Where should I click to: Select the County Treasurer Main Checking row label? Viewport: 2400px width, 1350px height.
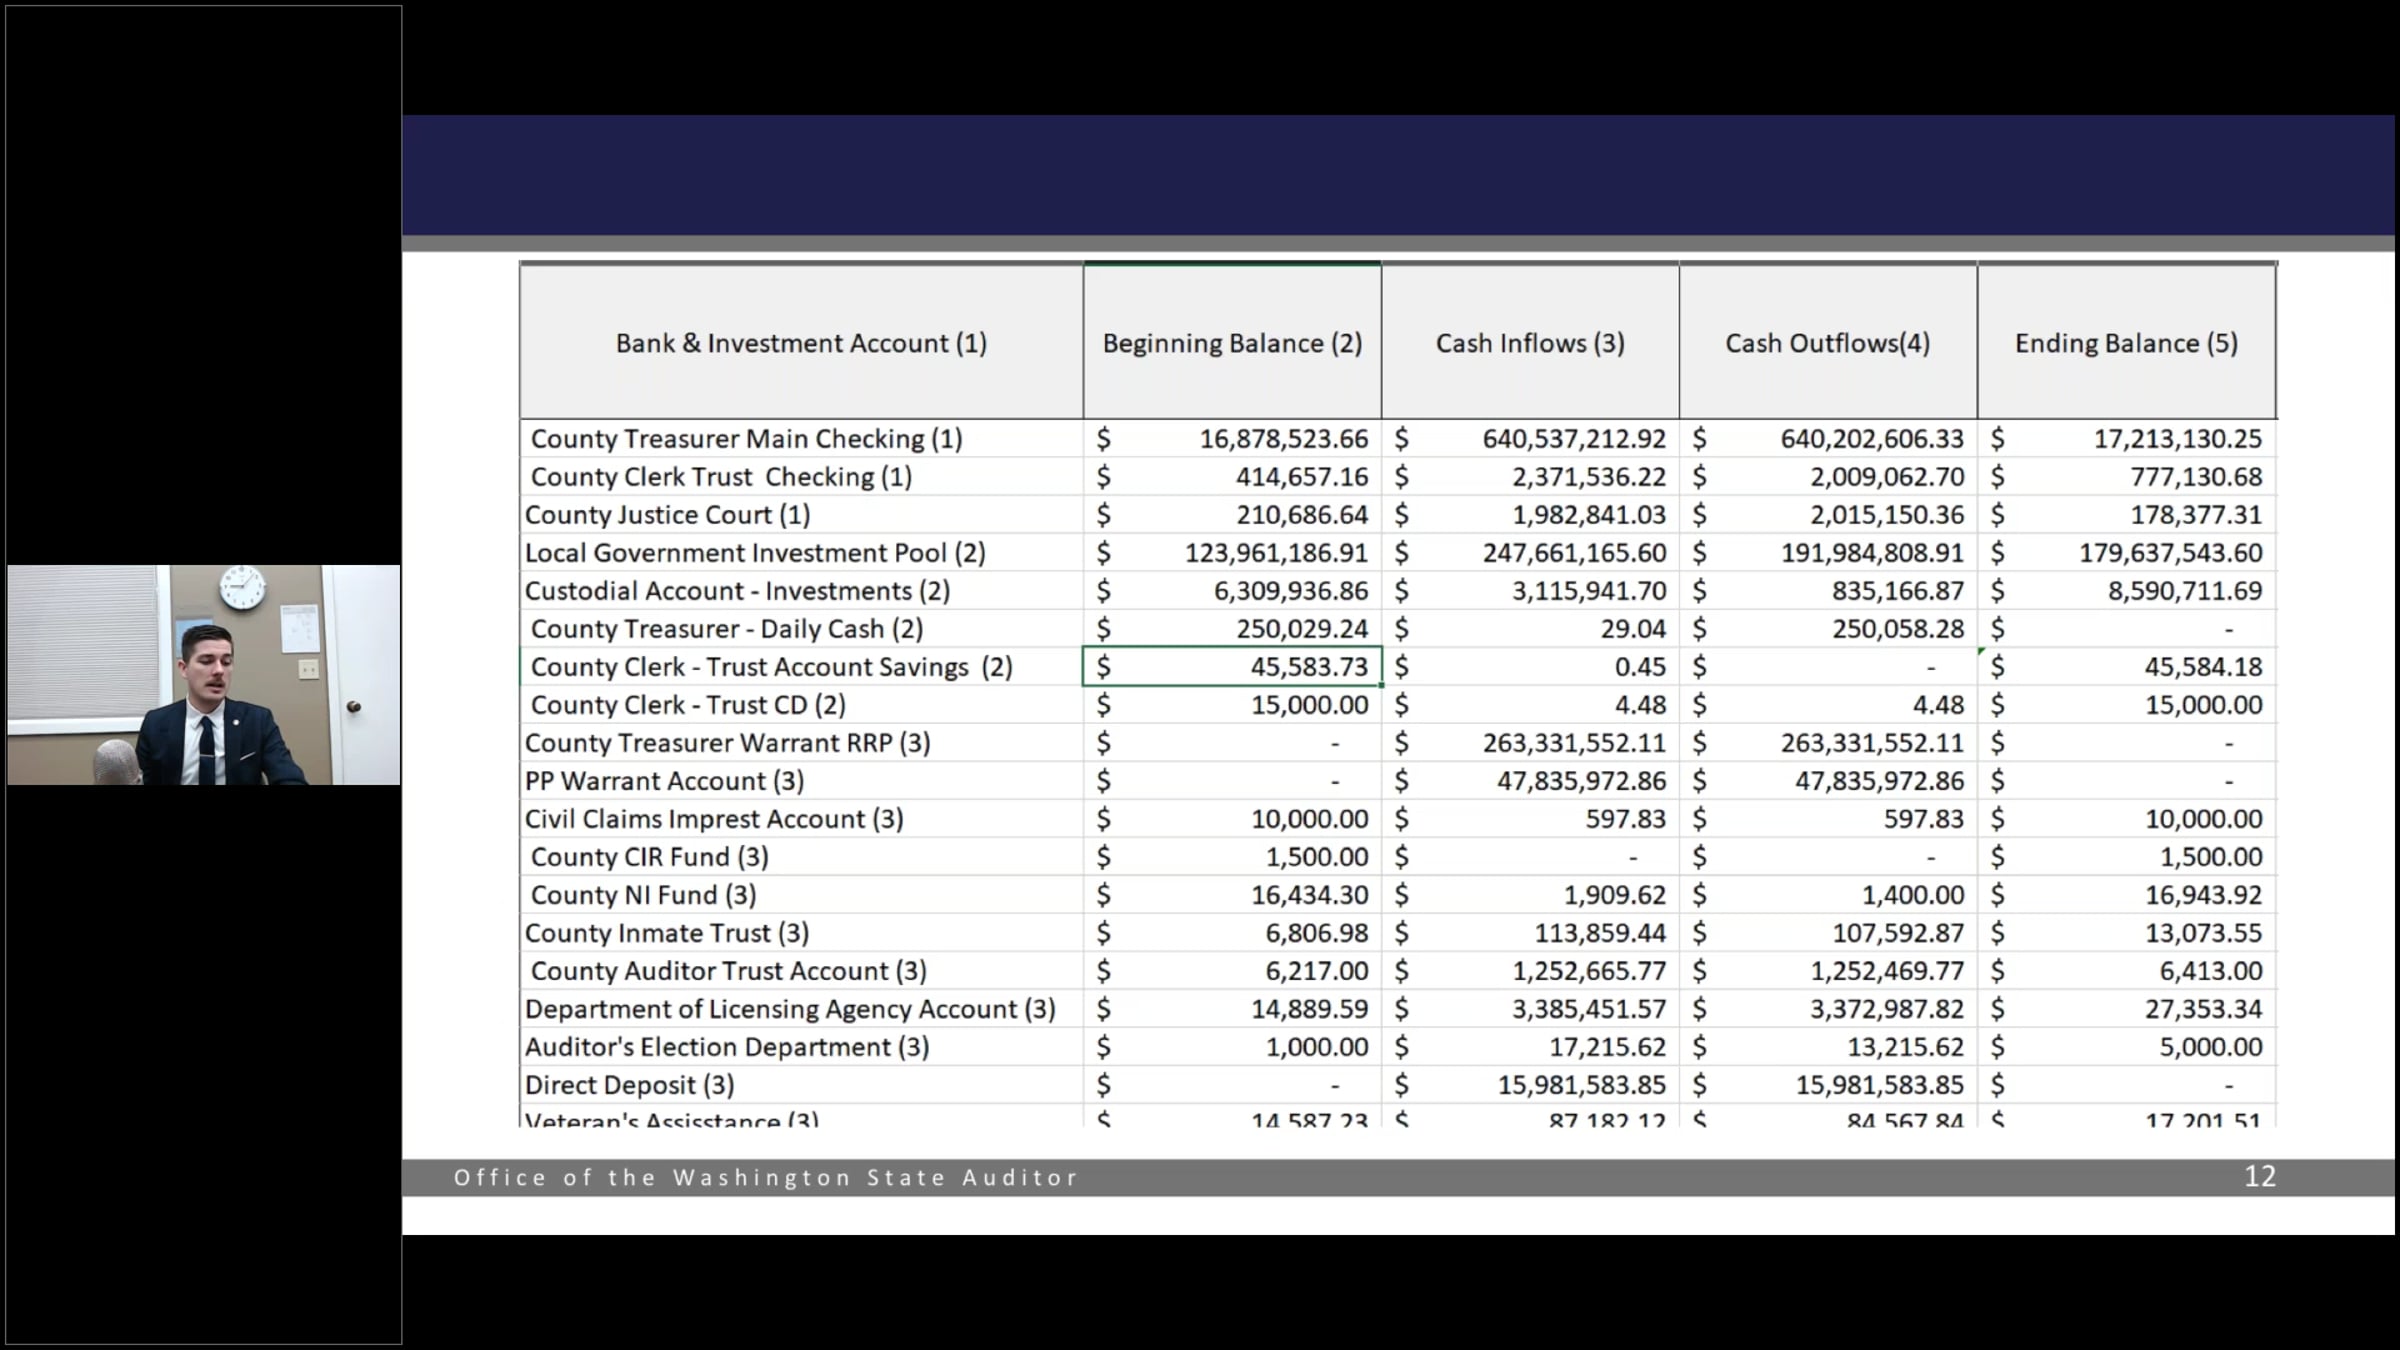click(x=746, y=439)
